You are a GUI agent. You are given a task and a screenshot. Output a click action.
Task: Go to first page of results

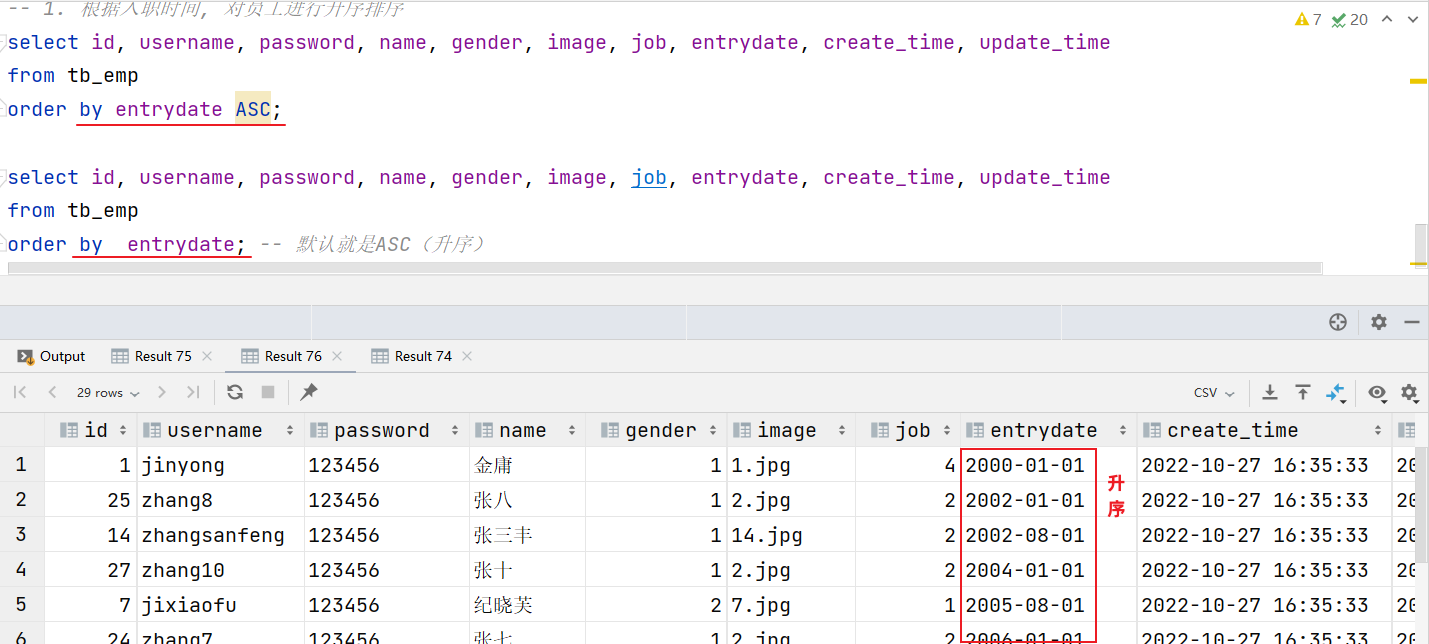point(21,392)
